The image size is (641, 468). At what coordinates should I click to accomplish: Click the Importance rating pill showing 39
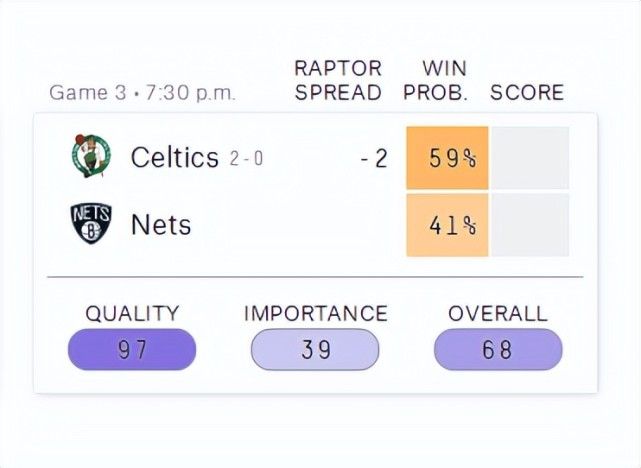coord(315,349)
